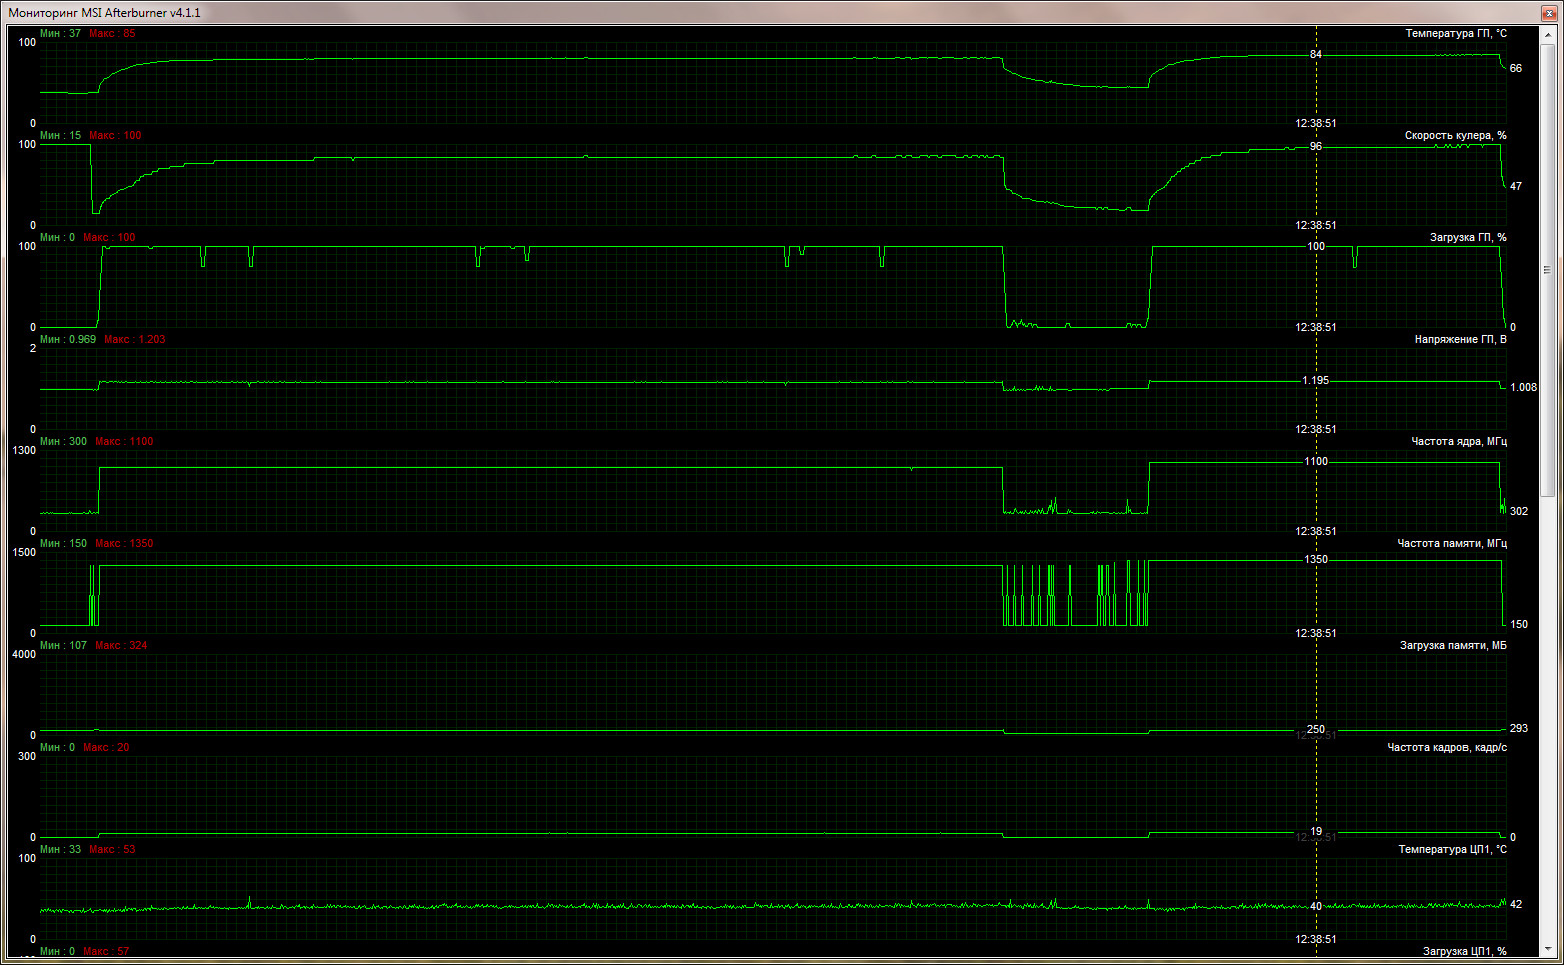Click the 'Мин : 33' CPU temperature minimum
This screenshot has width=1564, height=965.
61,850
